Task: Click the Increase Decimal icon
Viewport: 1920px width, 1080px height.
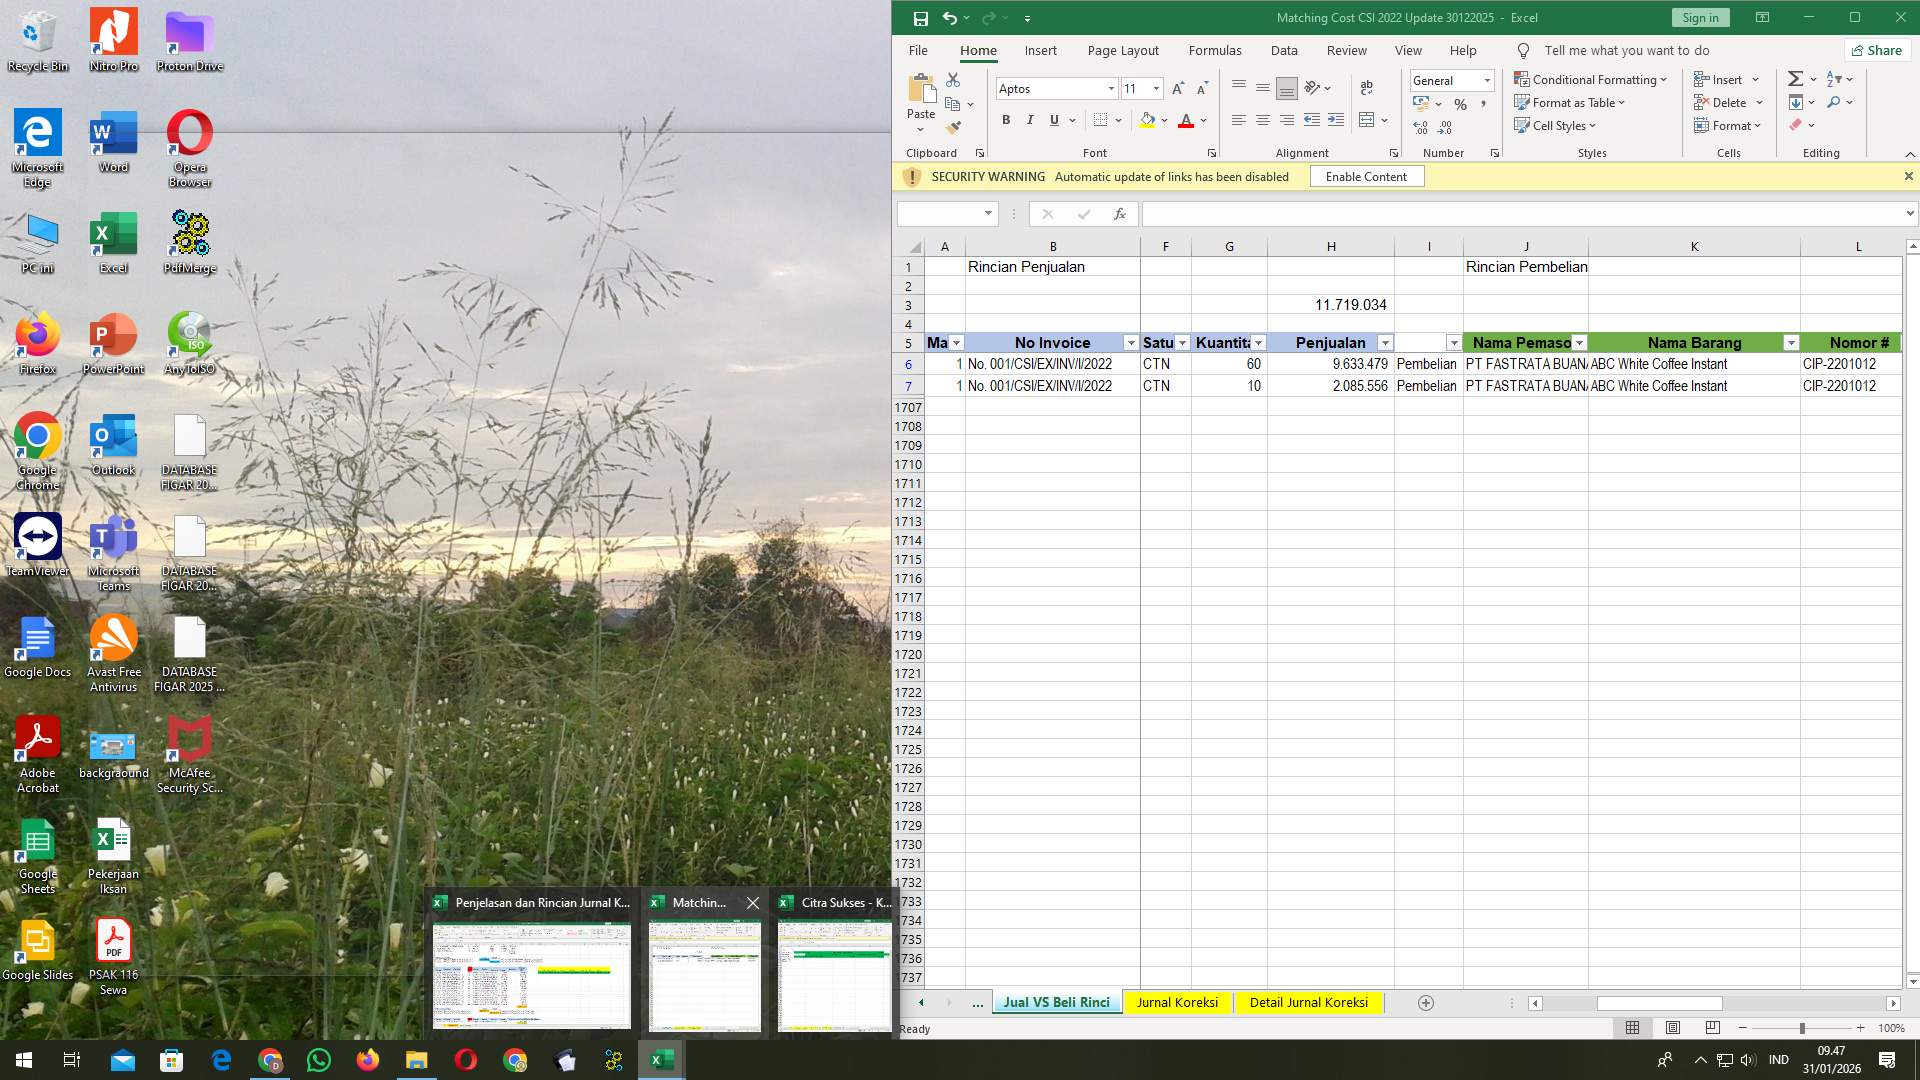Action: pyautogui.click(x=1420, y=127)
